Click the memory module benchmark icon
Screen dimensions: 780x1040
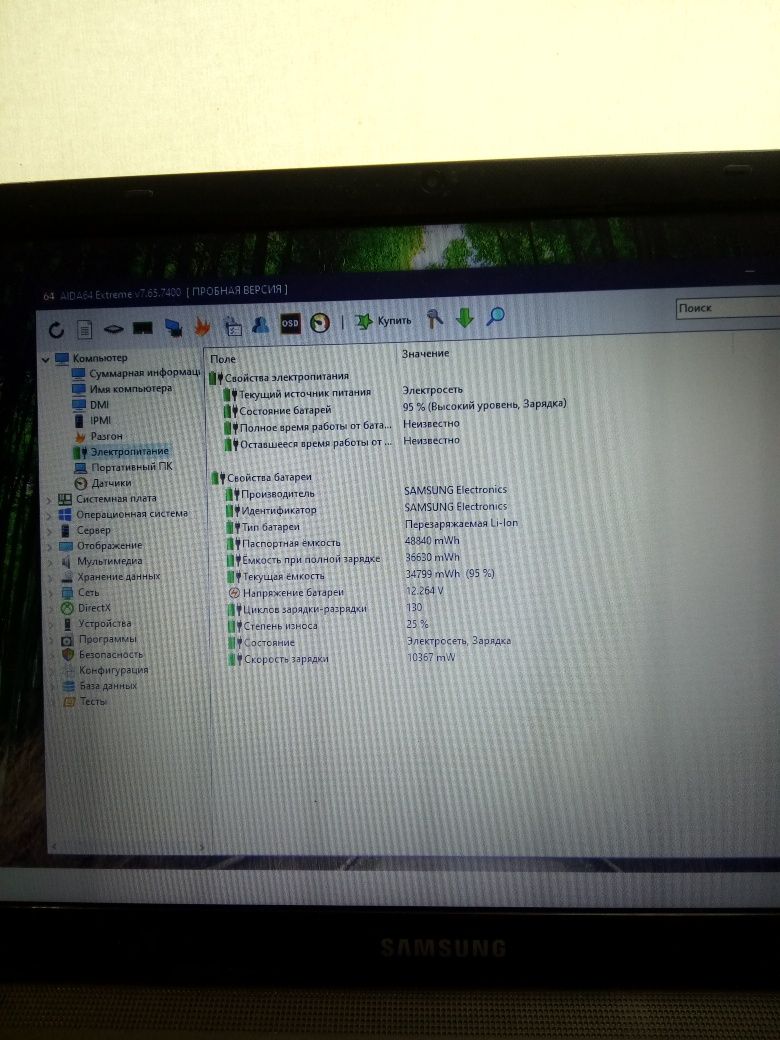(143, 328)
